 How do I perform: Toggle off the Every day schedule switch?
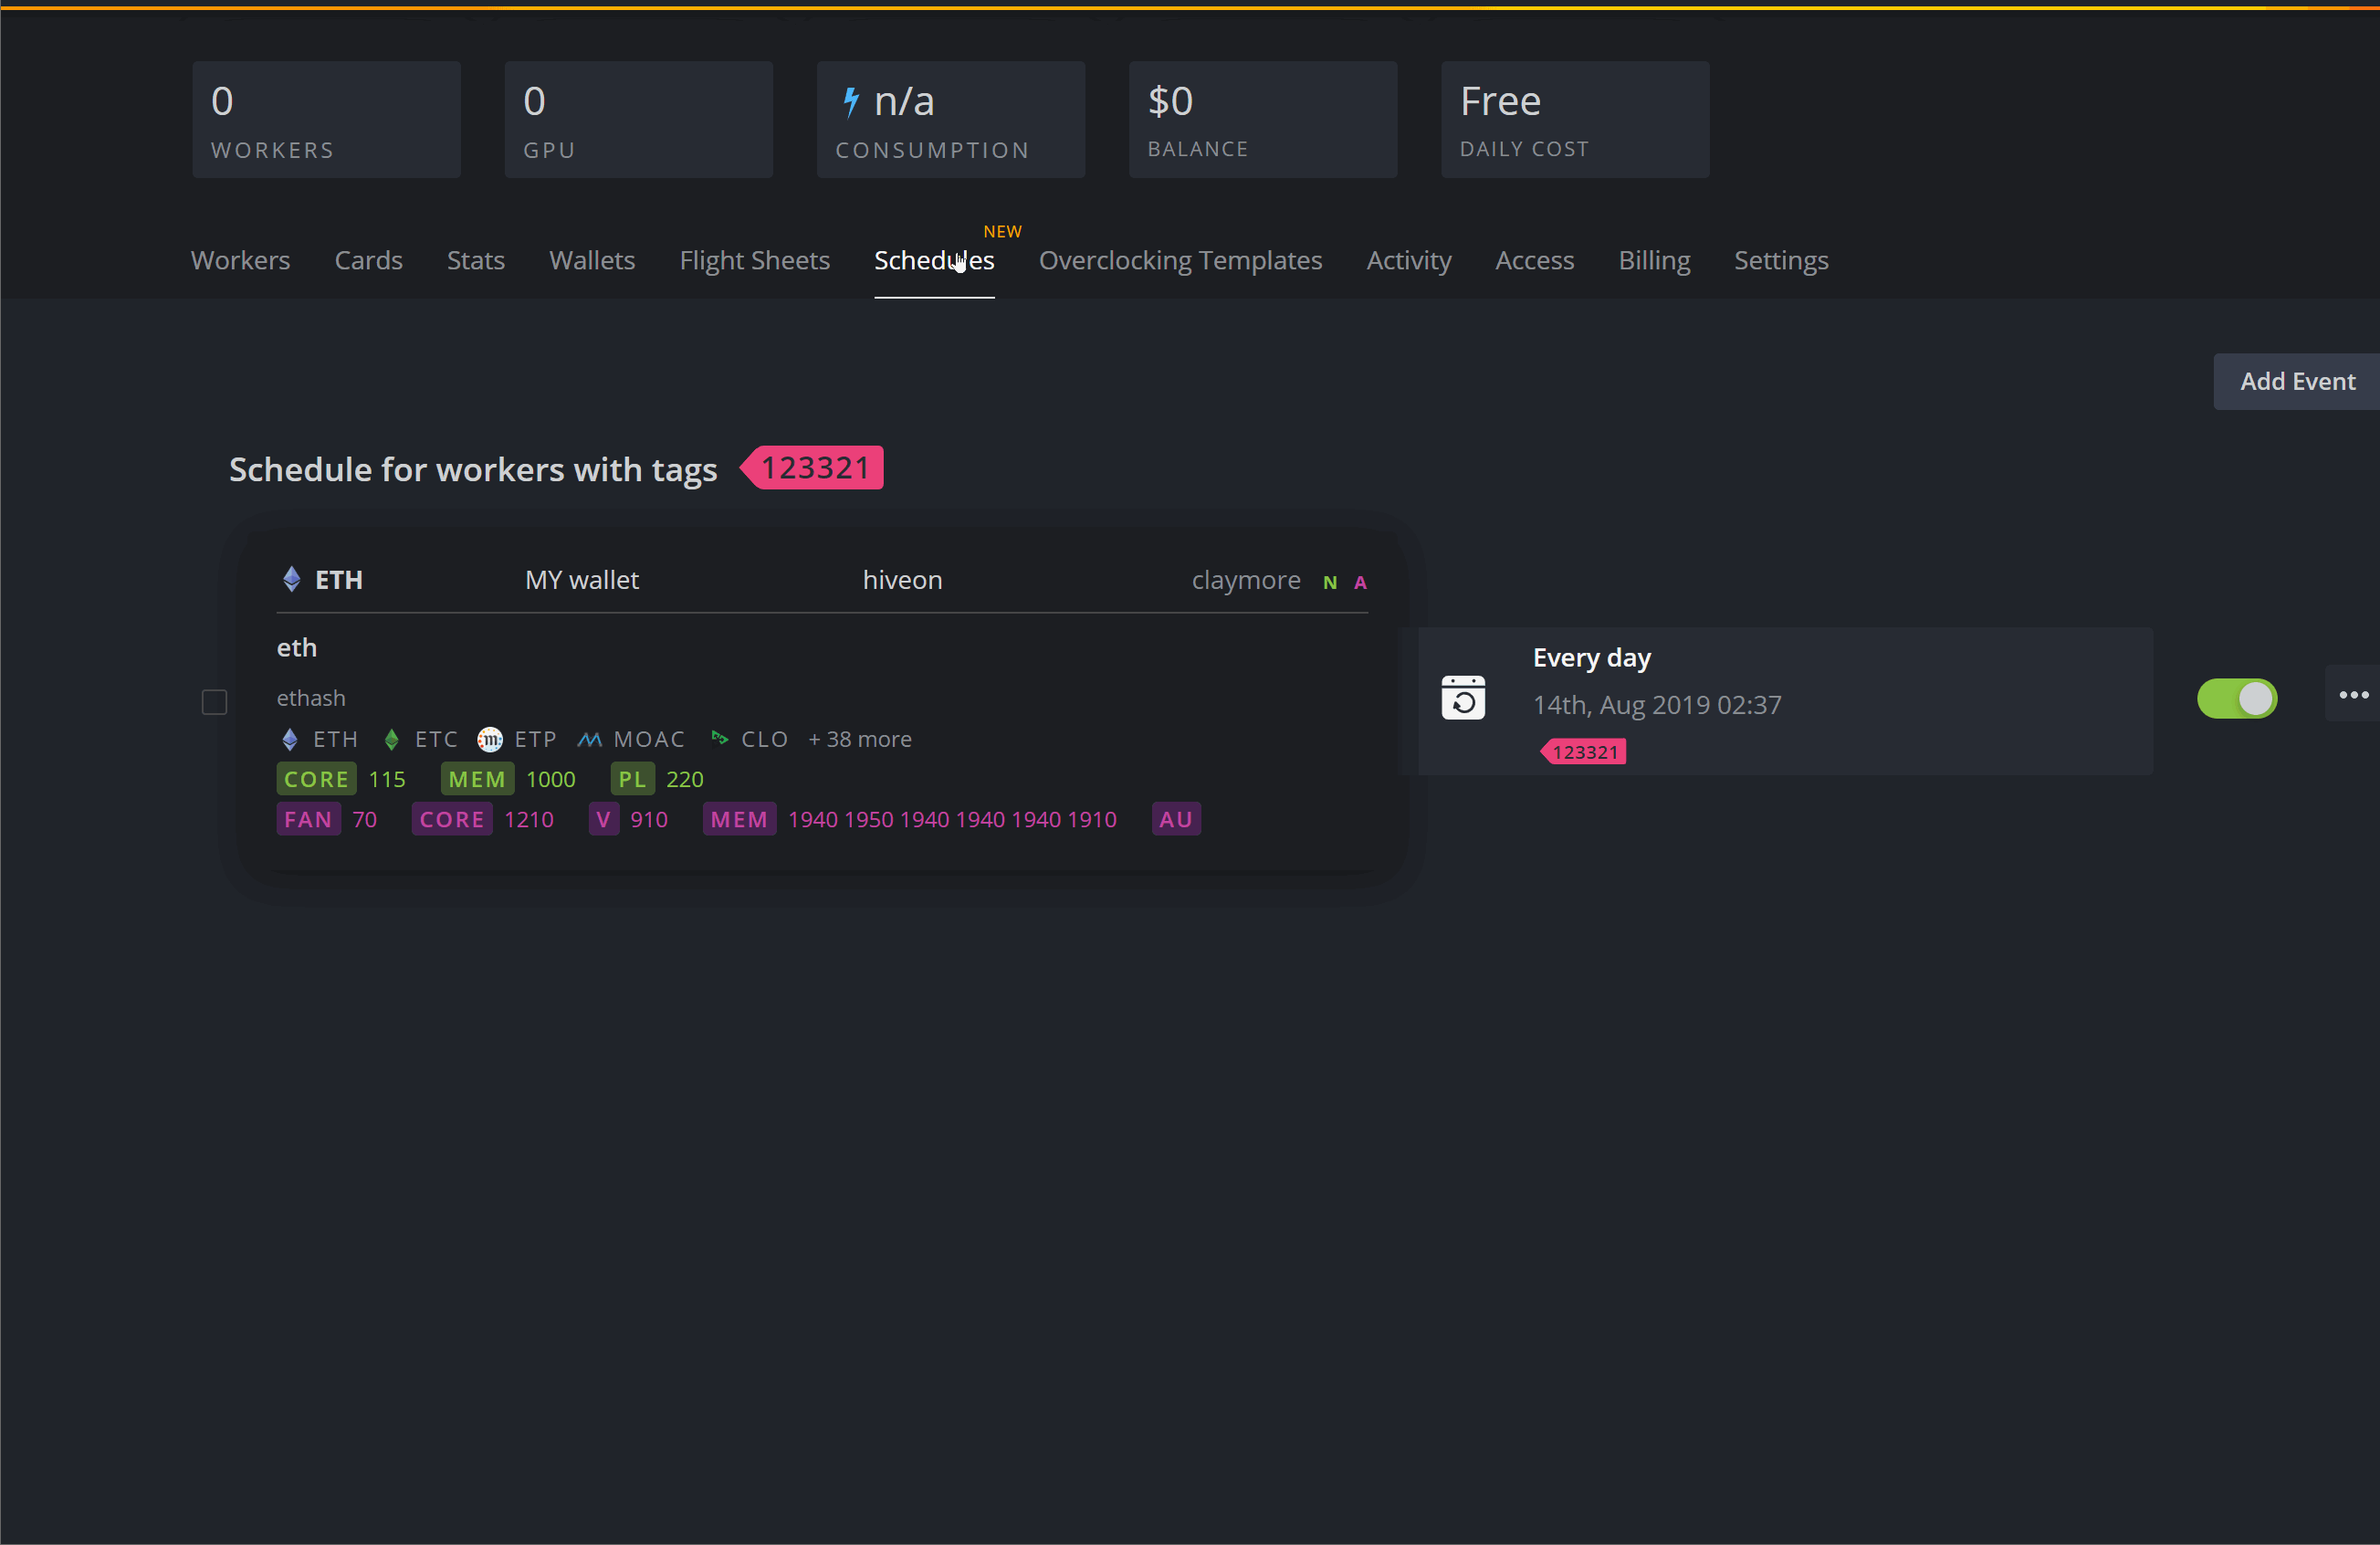pos(2236,698)
